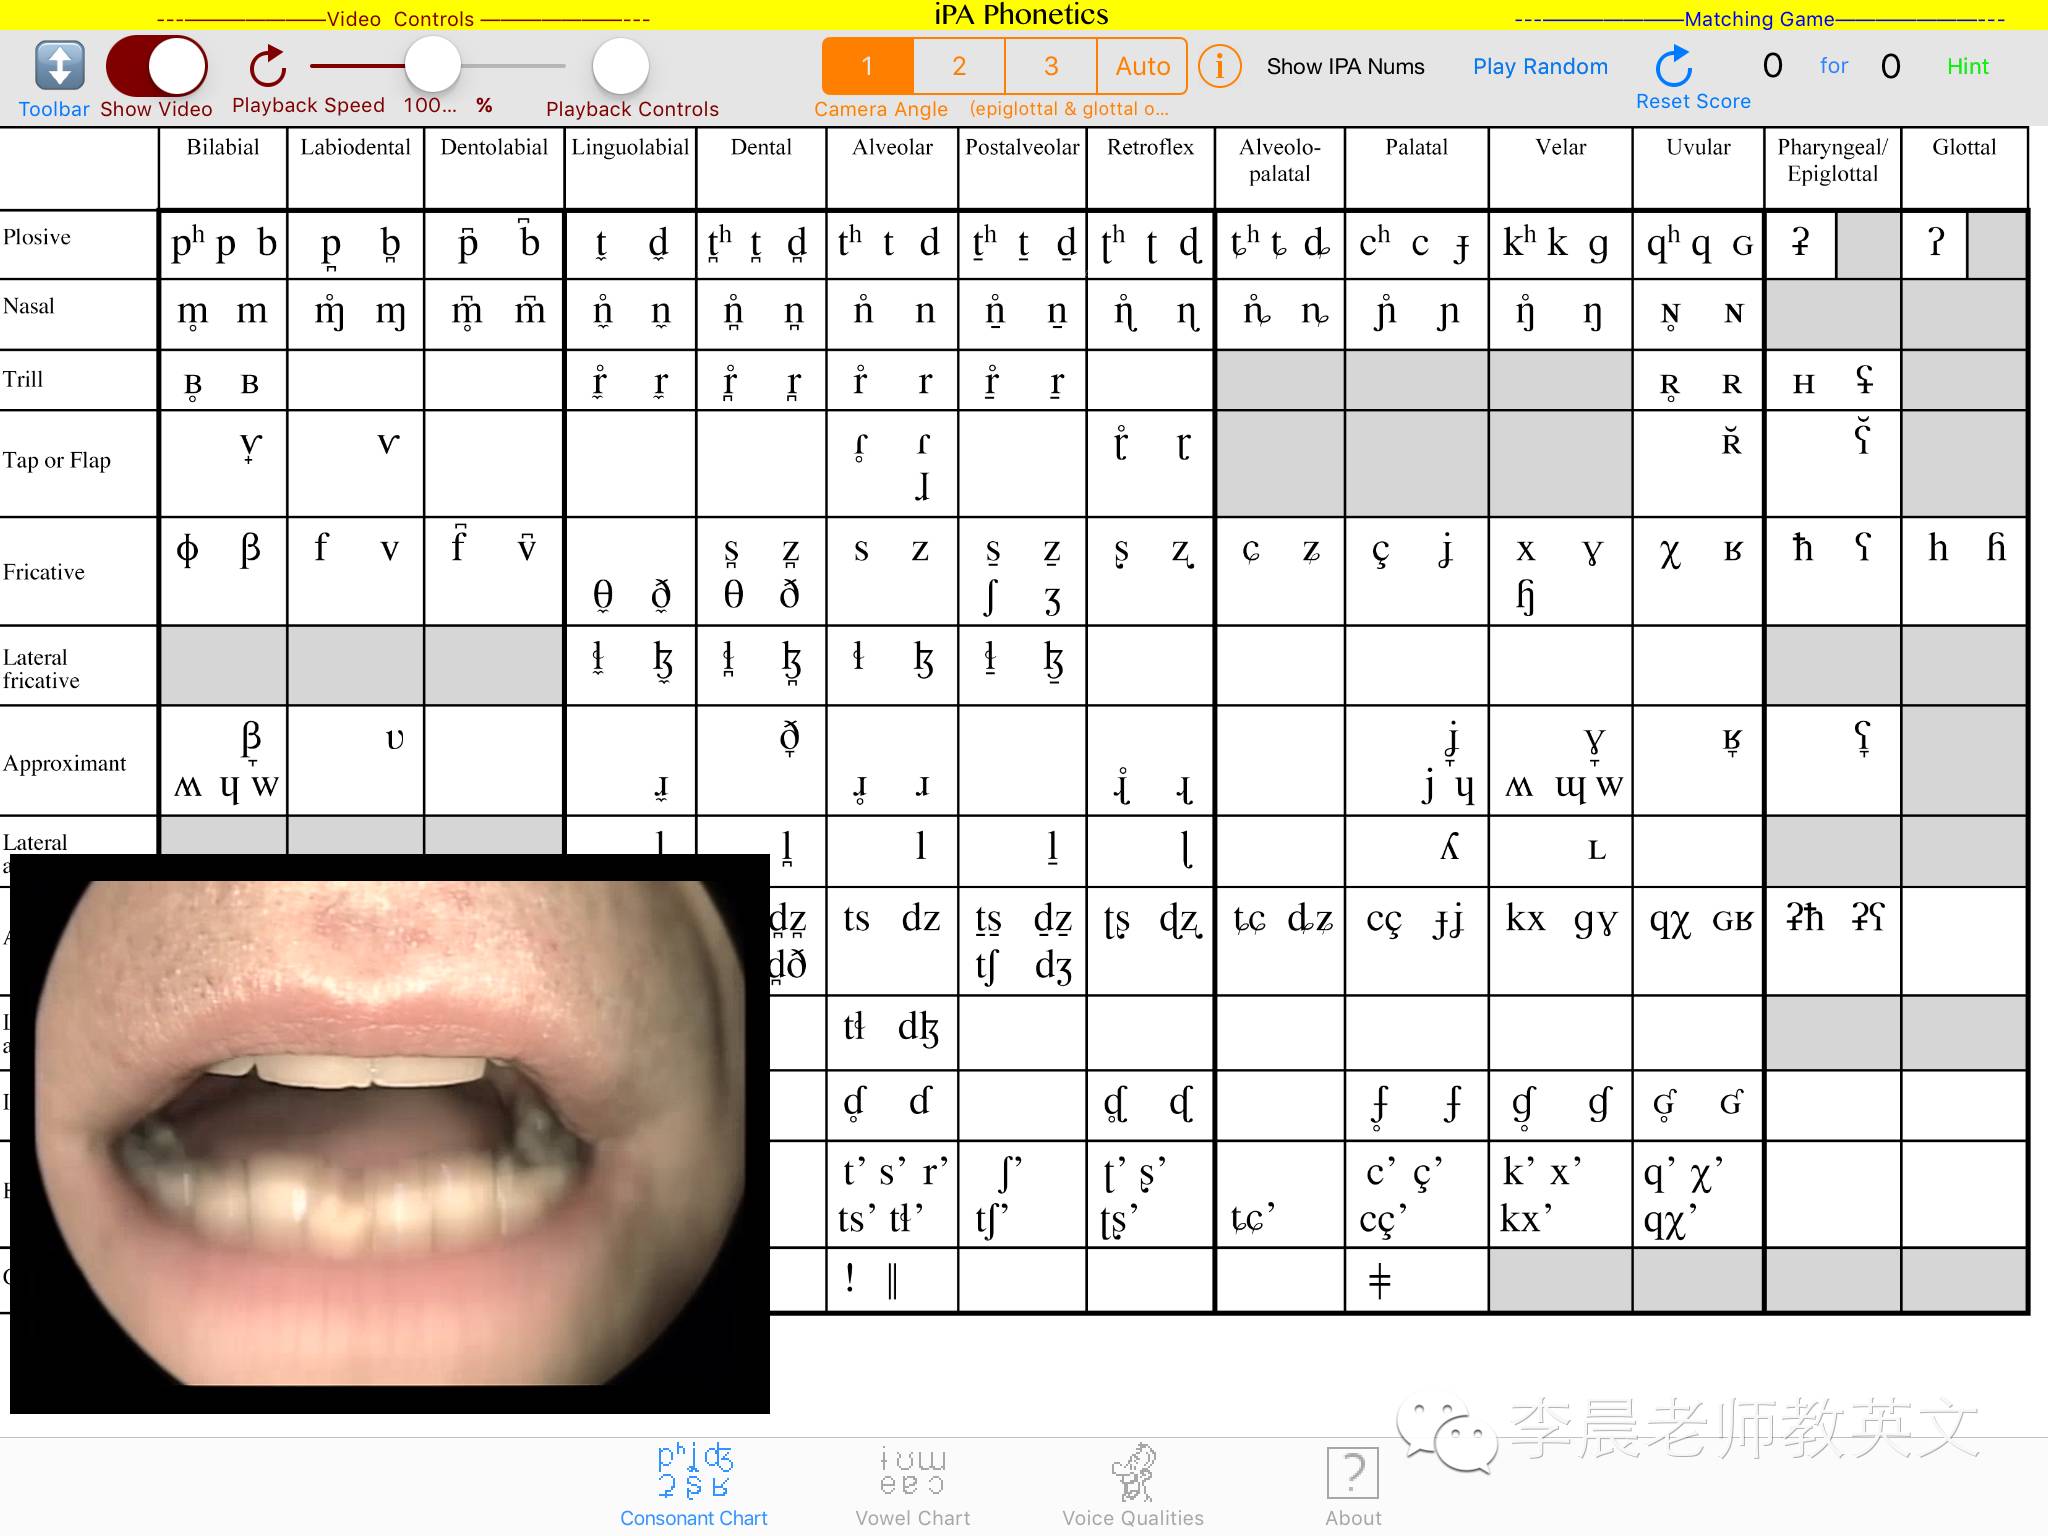Viewport: 2048px width, 1536px height.
Task: Select palatal fricative ç symbol
Action: (1381, 553)
